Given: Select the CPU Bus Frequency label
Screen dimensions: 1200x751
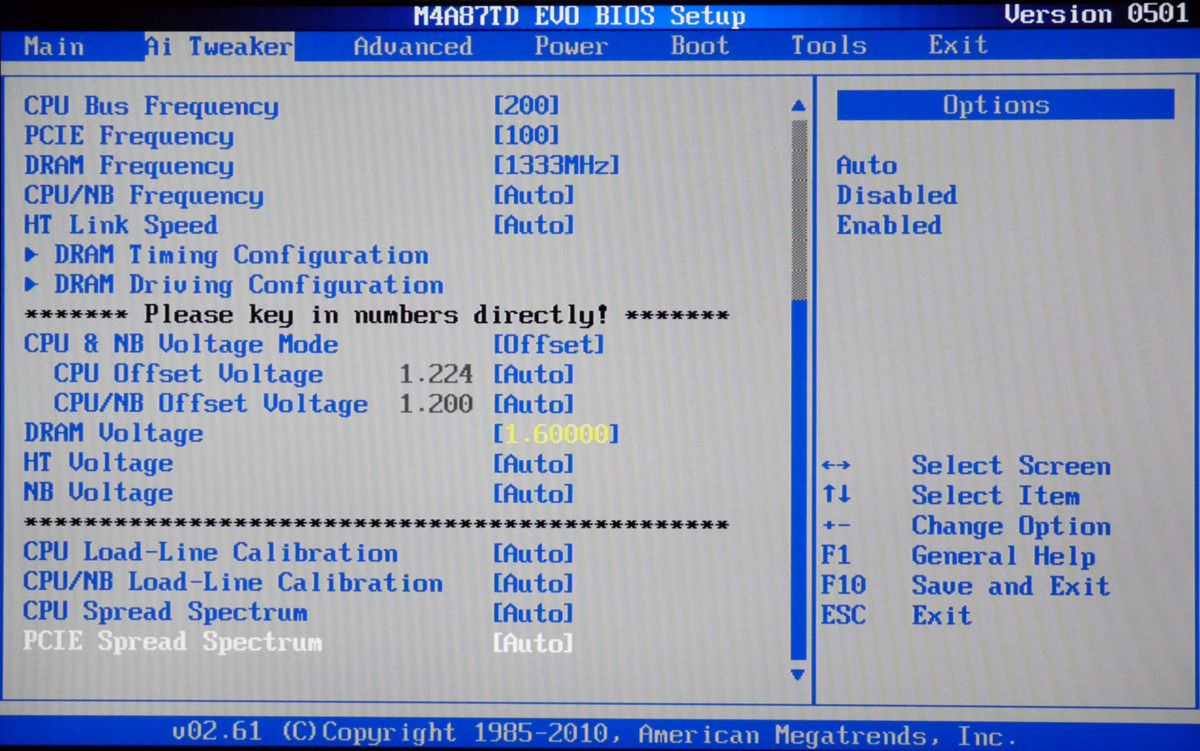Looking at the screenshot, I should point(151,106).
